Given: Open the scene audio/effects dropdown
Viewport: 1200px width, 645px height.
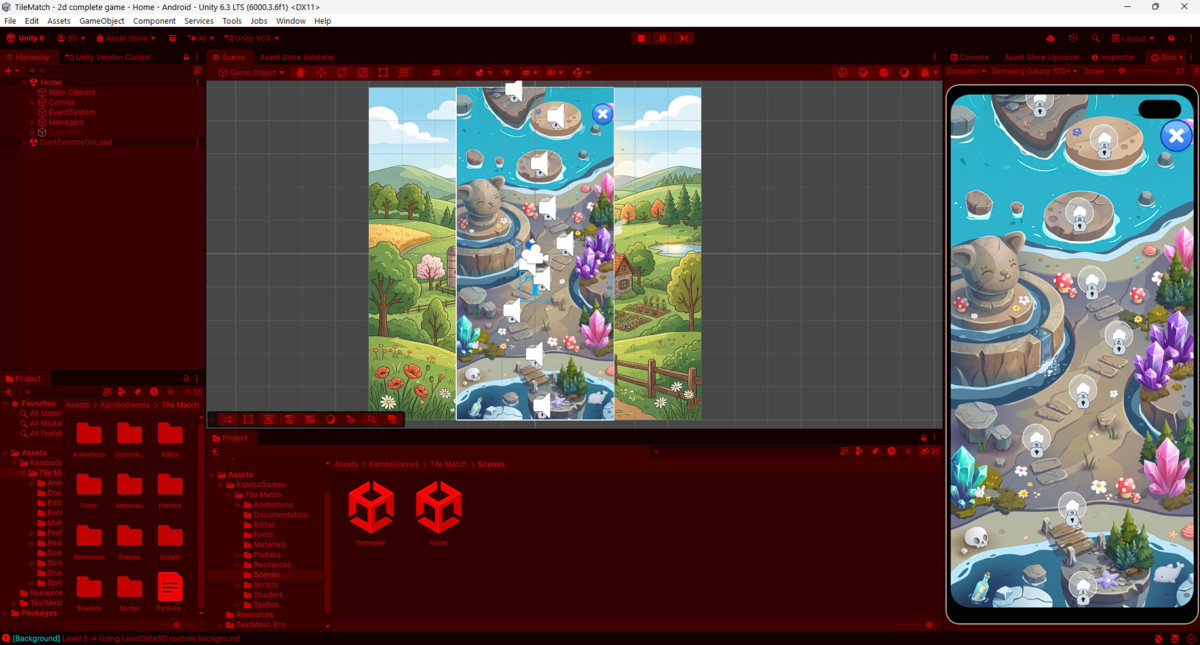Looking at the screenshot, I should click(482, 72).
